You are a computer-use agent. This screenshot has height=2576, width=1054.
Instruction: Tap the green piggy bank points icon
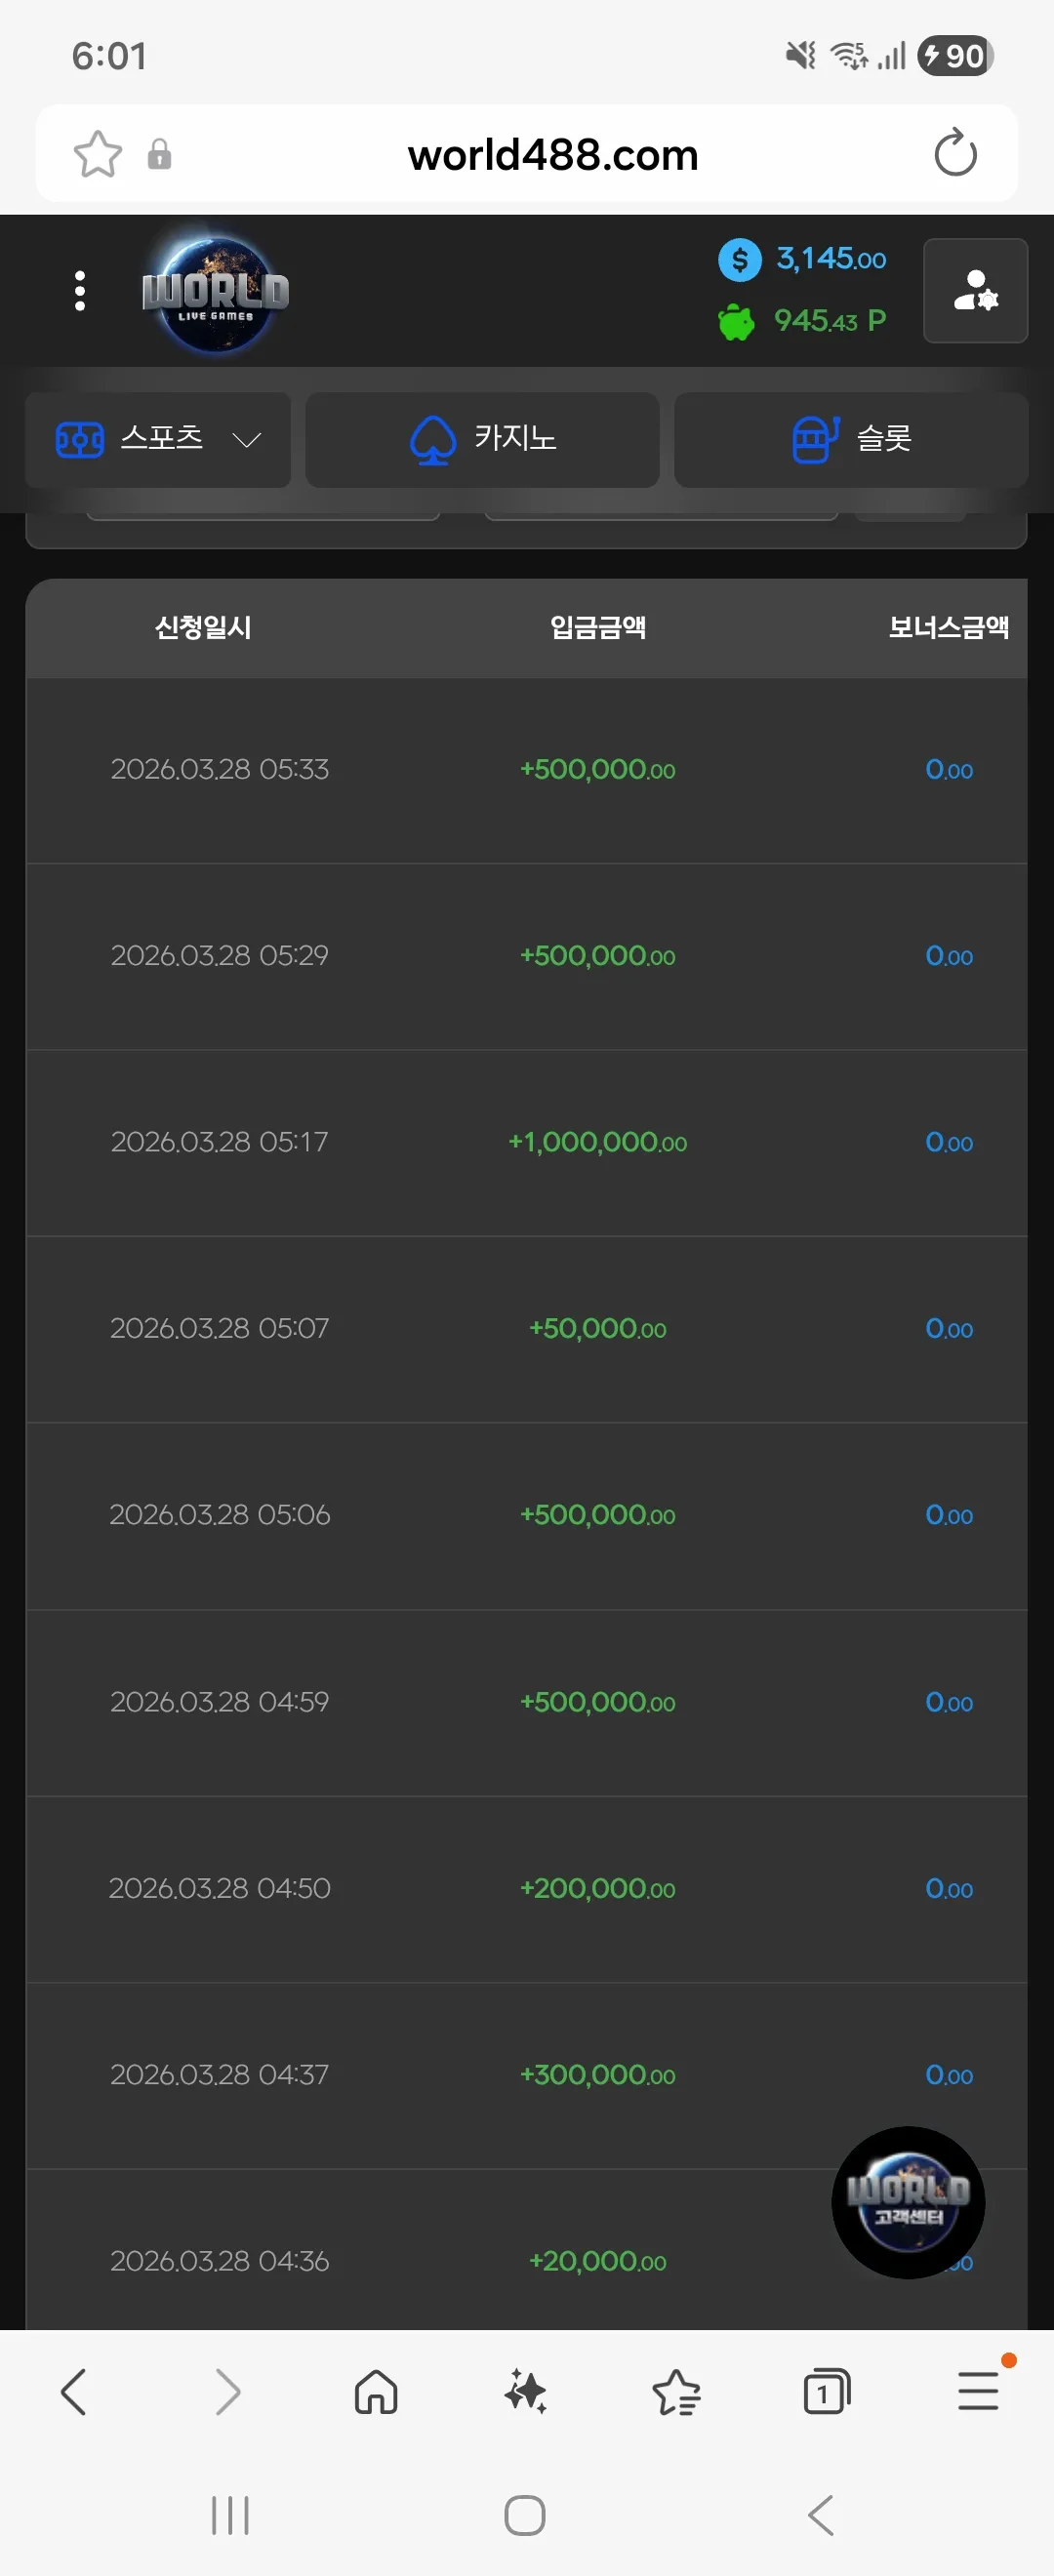pos(737,321)
